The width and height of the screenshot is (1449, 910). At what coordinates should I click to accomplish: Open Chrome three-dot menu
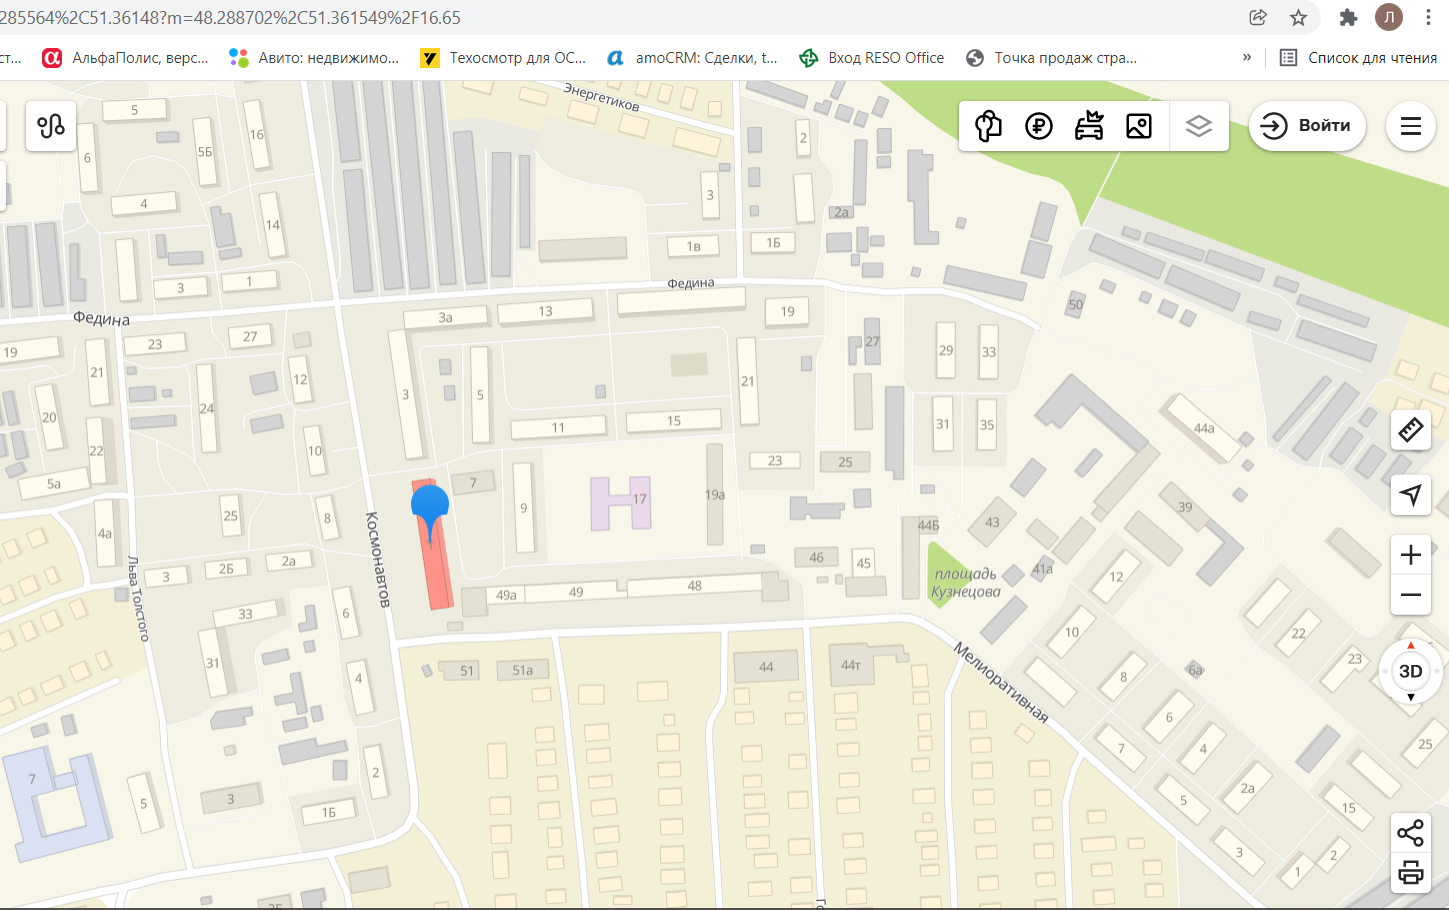coord(1428,18)
